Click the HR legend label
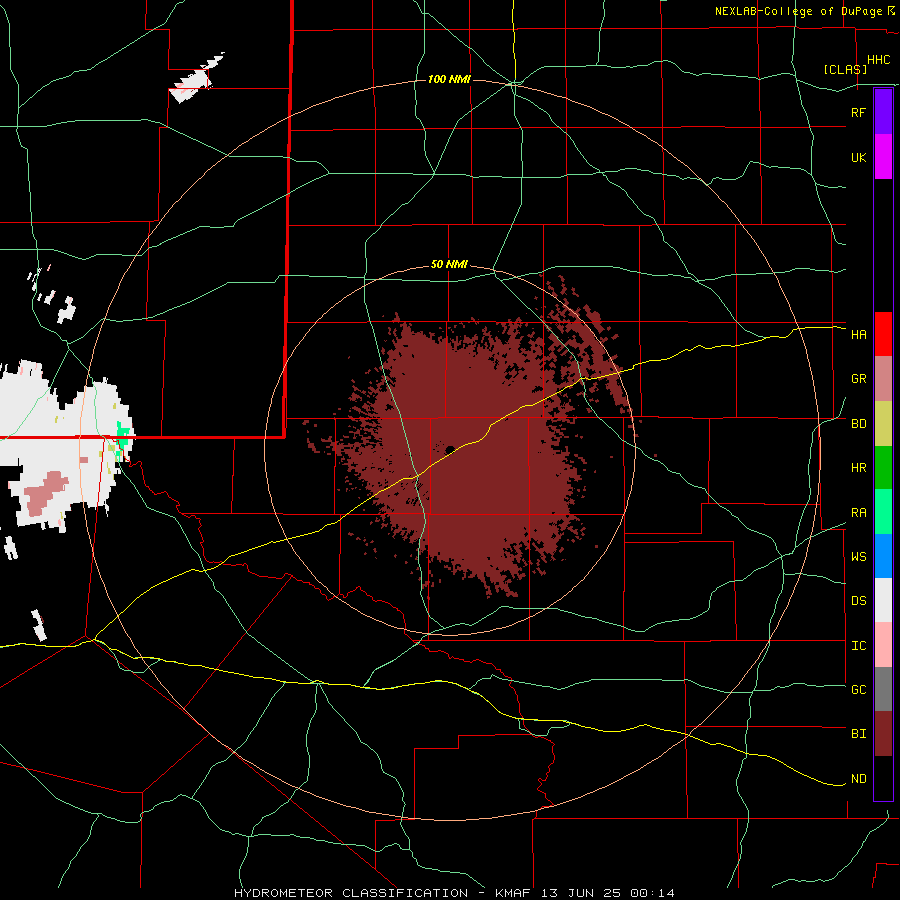 click(858, 468)
